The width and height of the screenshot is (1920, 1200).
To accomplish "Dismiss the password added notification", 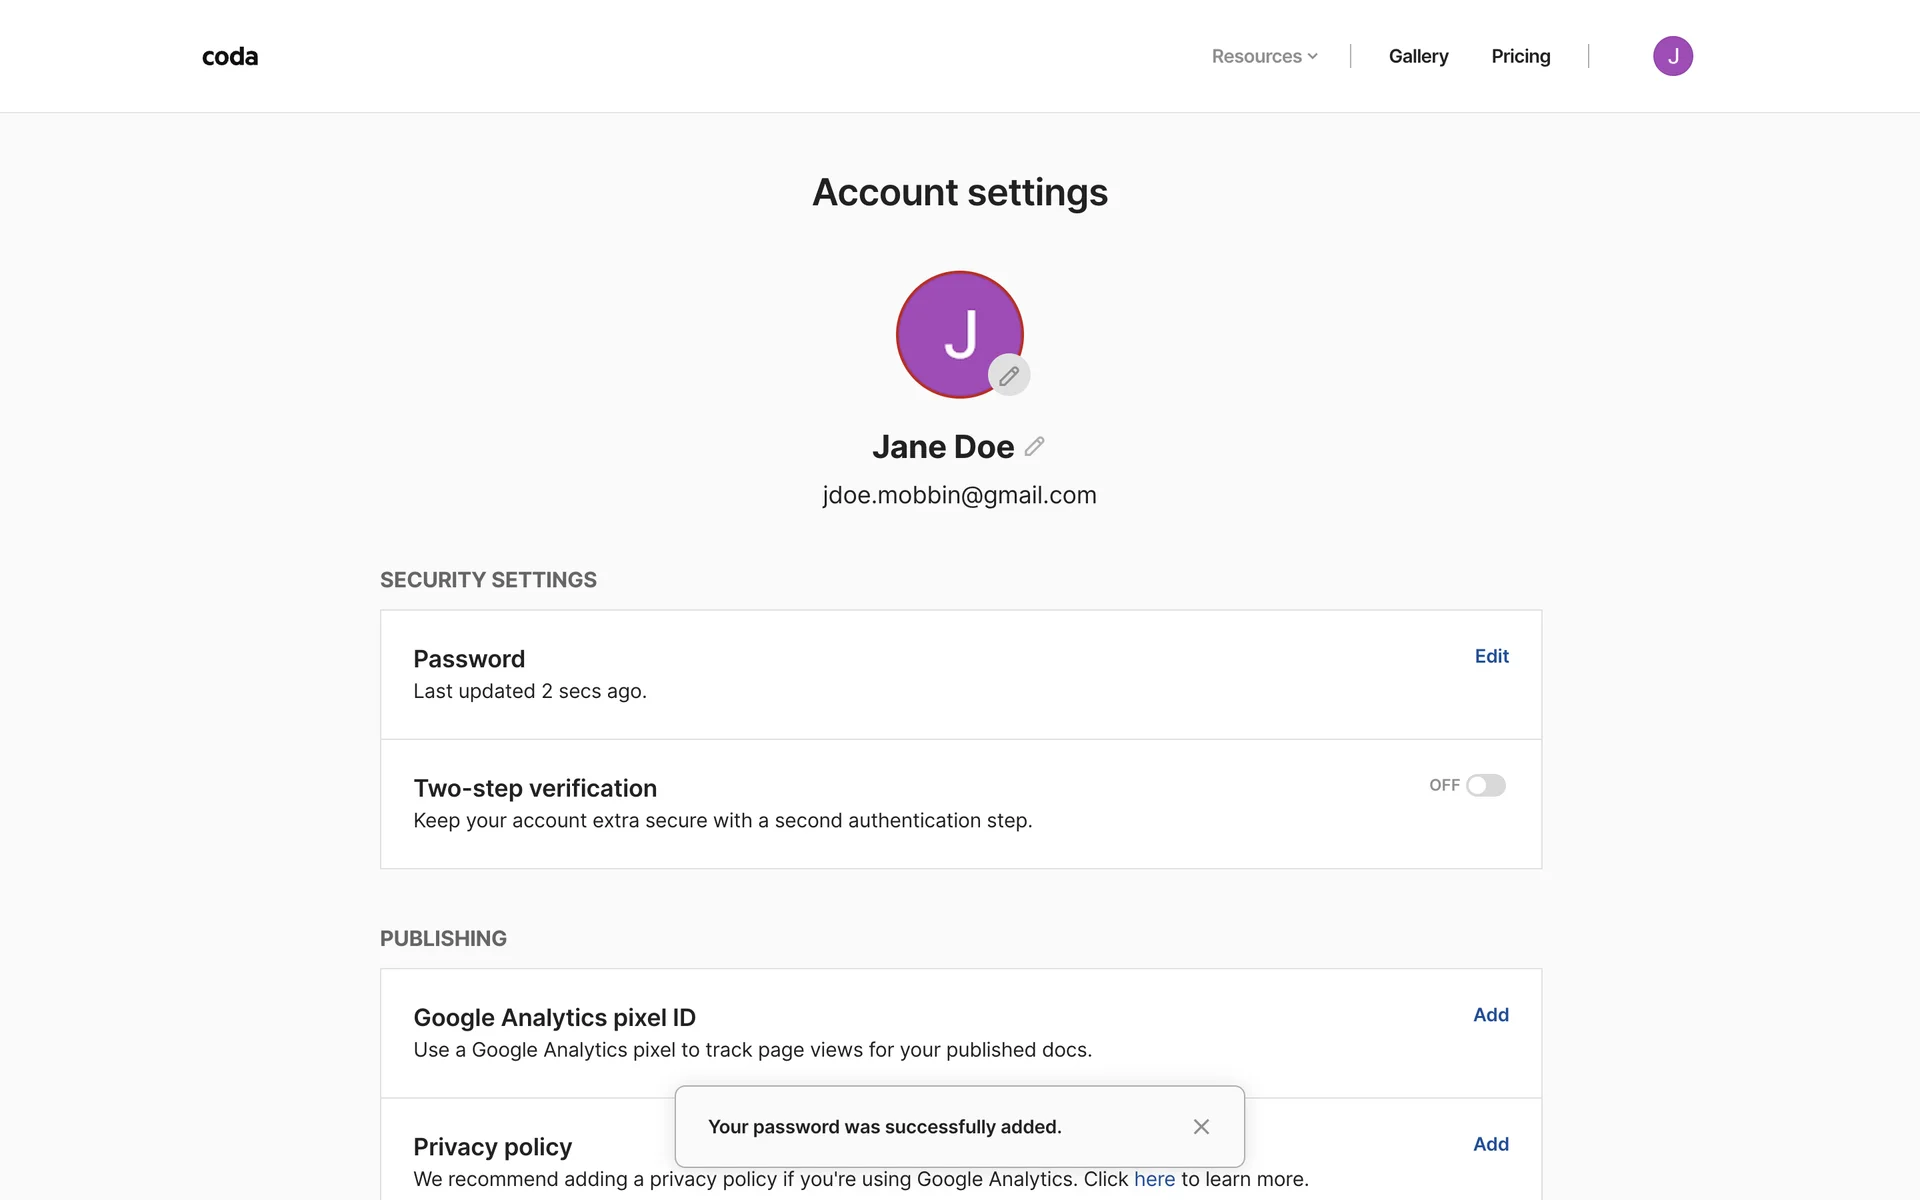I will point(1201,1127).
